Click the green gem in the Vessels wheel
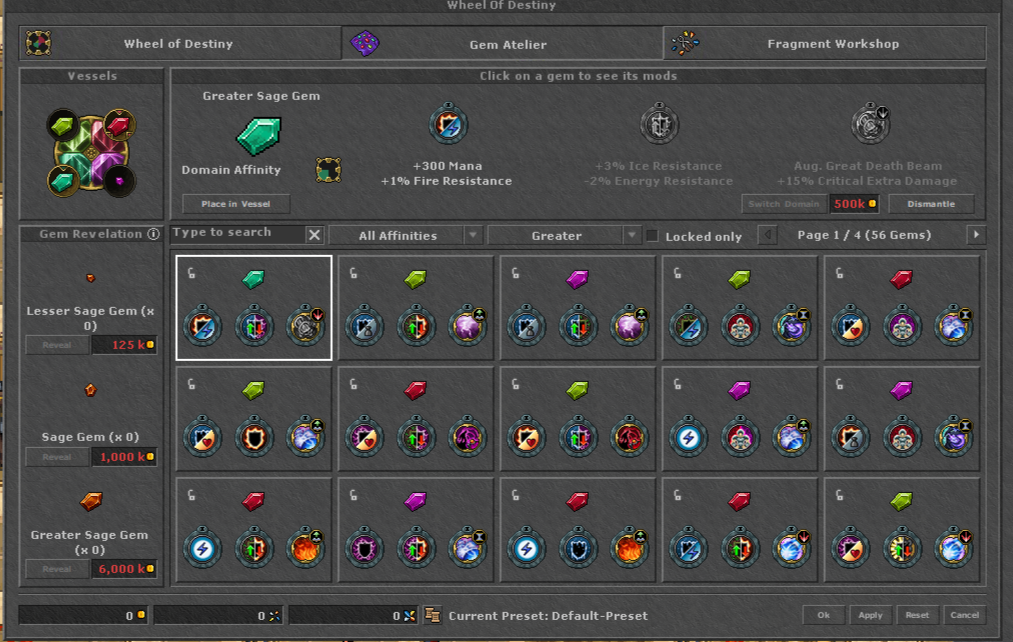 63,125
